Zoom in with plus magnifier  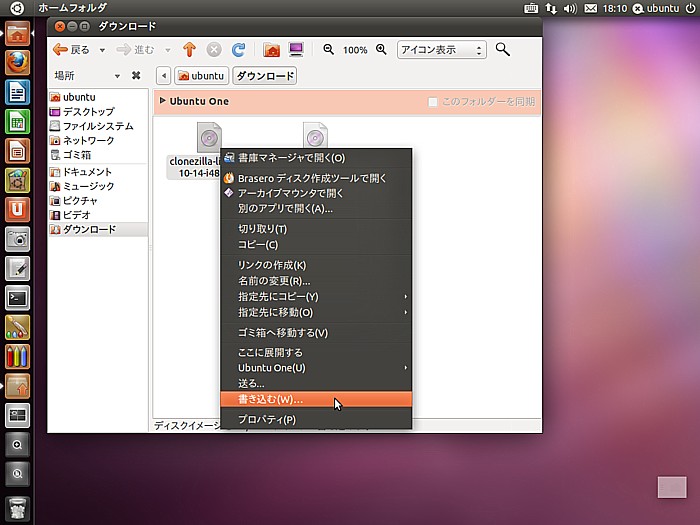point(381,50)
